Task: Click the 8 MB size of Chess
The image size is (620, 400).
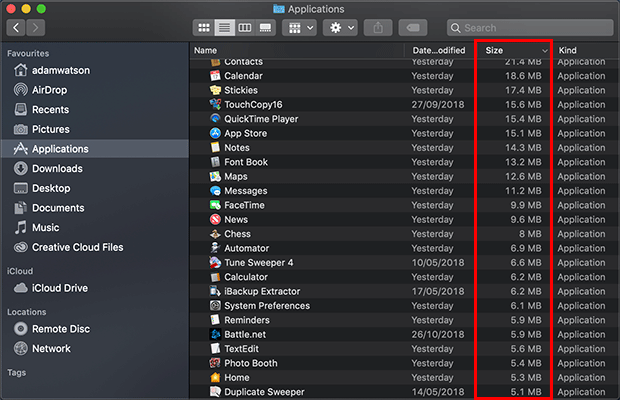Action: pyautogui.click(x=530, y=234)
